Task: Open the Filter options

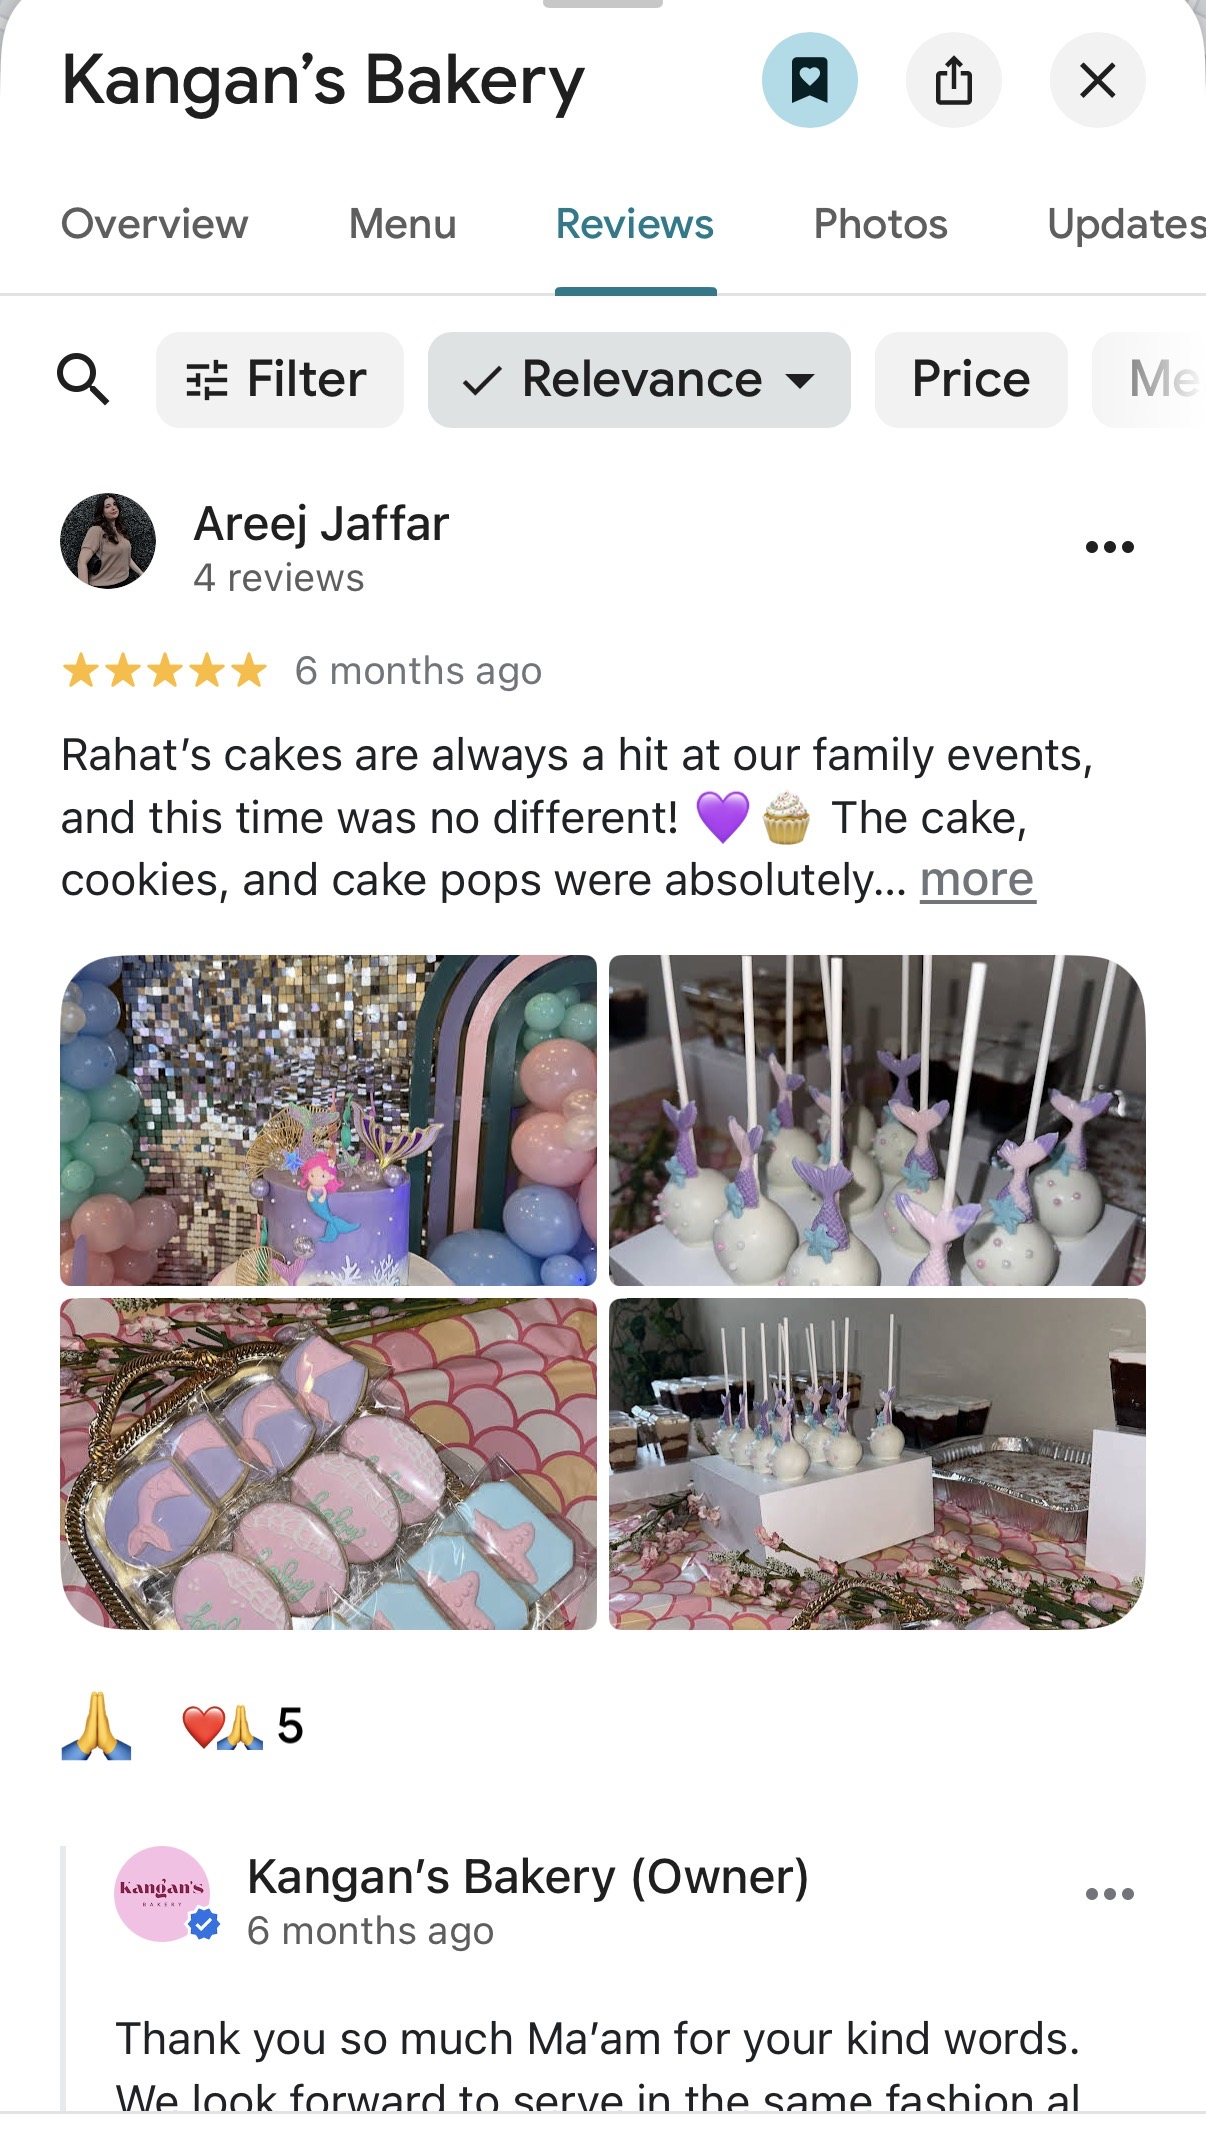Action: (x=280, y=380)
